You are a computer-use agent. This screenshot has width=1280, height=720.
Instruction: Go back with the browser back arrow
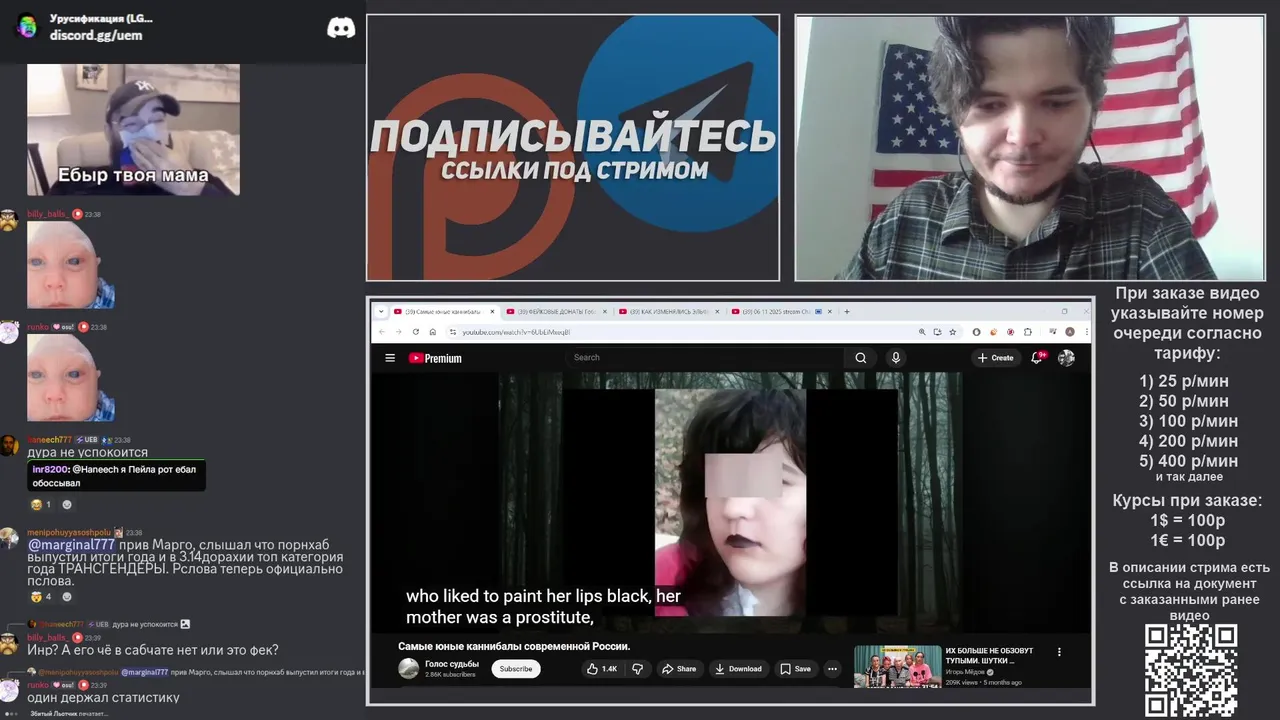point(381,332)
